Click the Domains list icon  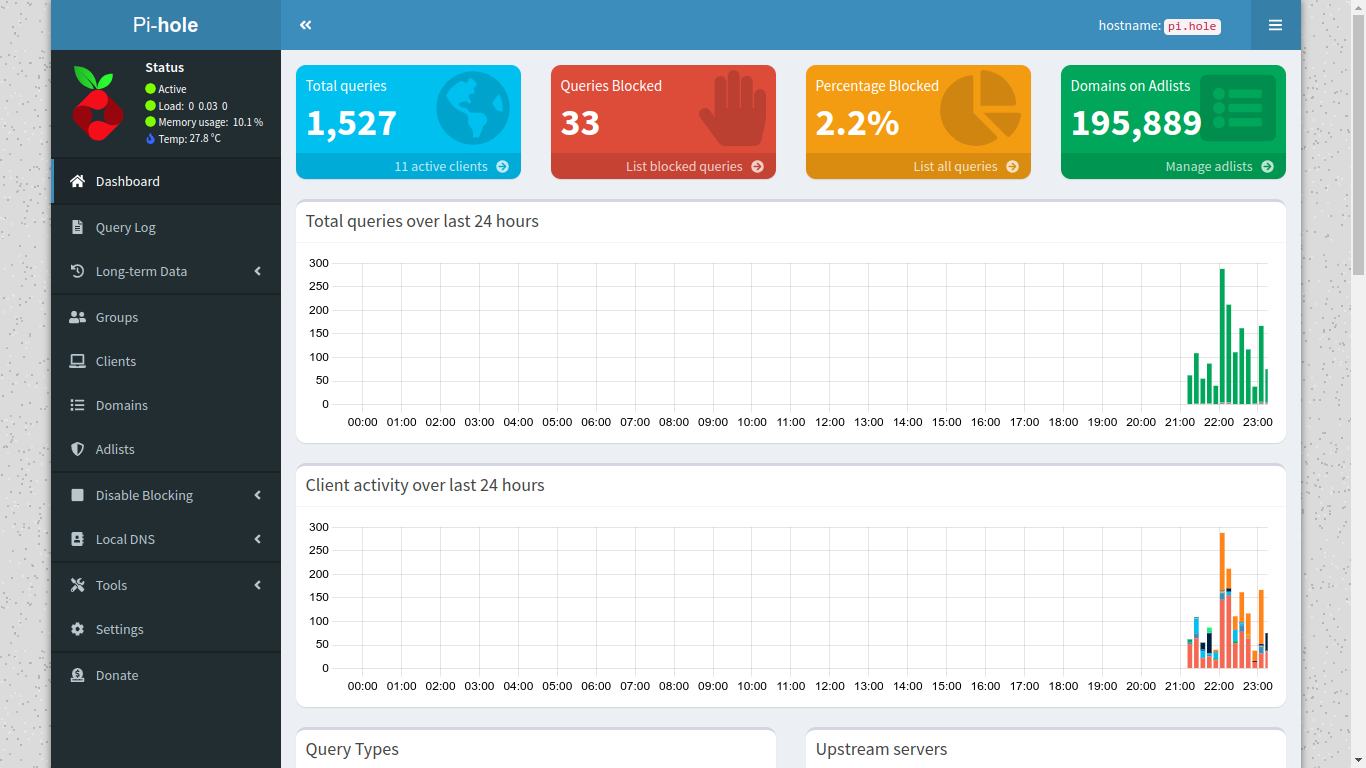point(77,405)
